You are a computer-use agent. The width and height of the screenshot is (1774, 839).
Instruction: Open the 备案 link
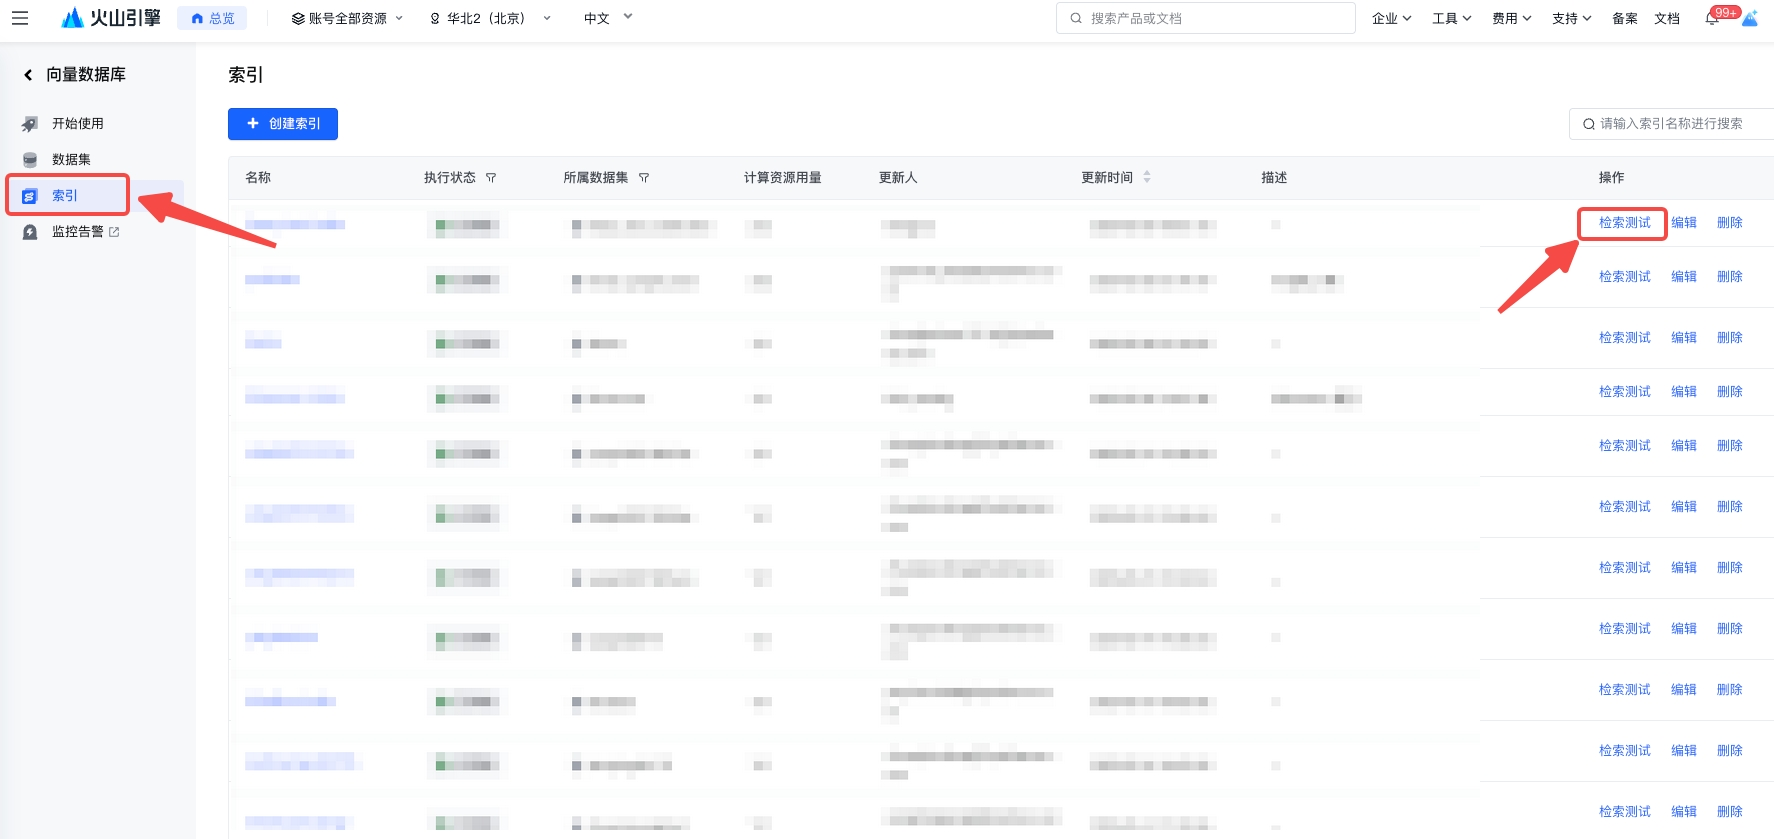[1625, 18]
